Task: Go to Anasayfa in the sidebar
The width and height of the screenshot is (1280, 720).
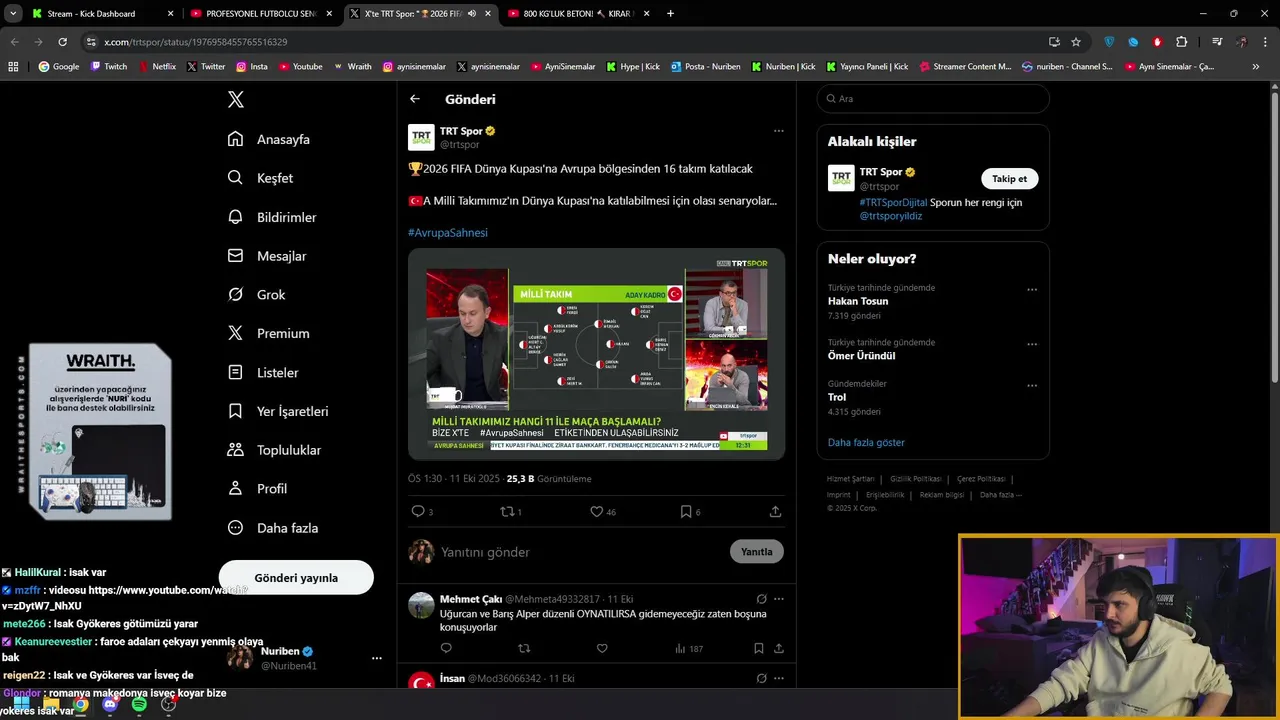Action: coord(269,139)
